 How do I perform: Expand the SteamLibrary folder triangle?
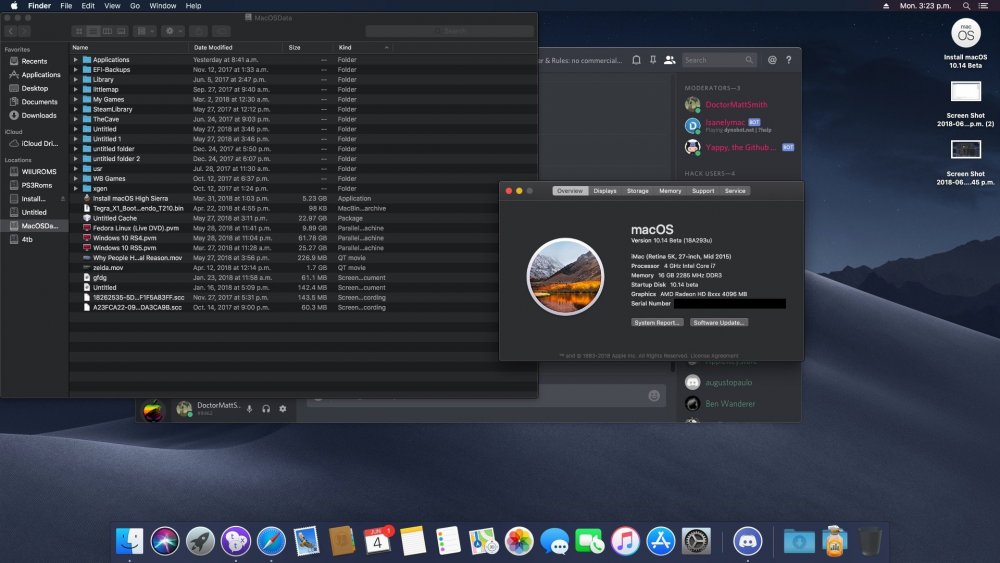click(76, 109)
